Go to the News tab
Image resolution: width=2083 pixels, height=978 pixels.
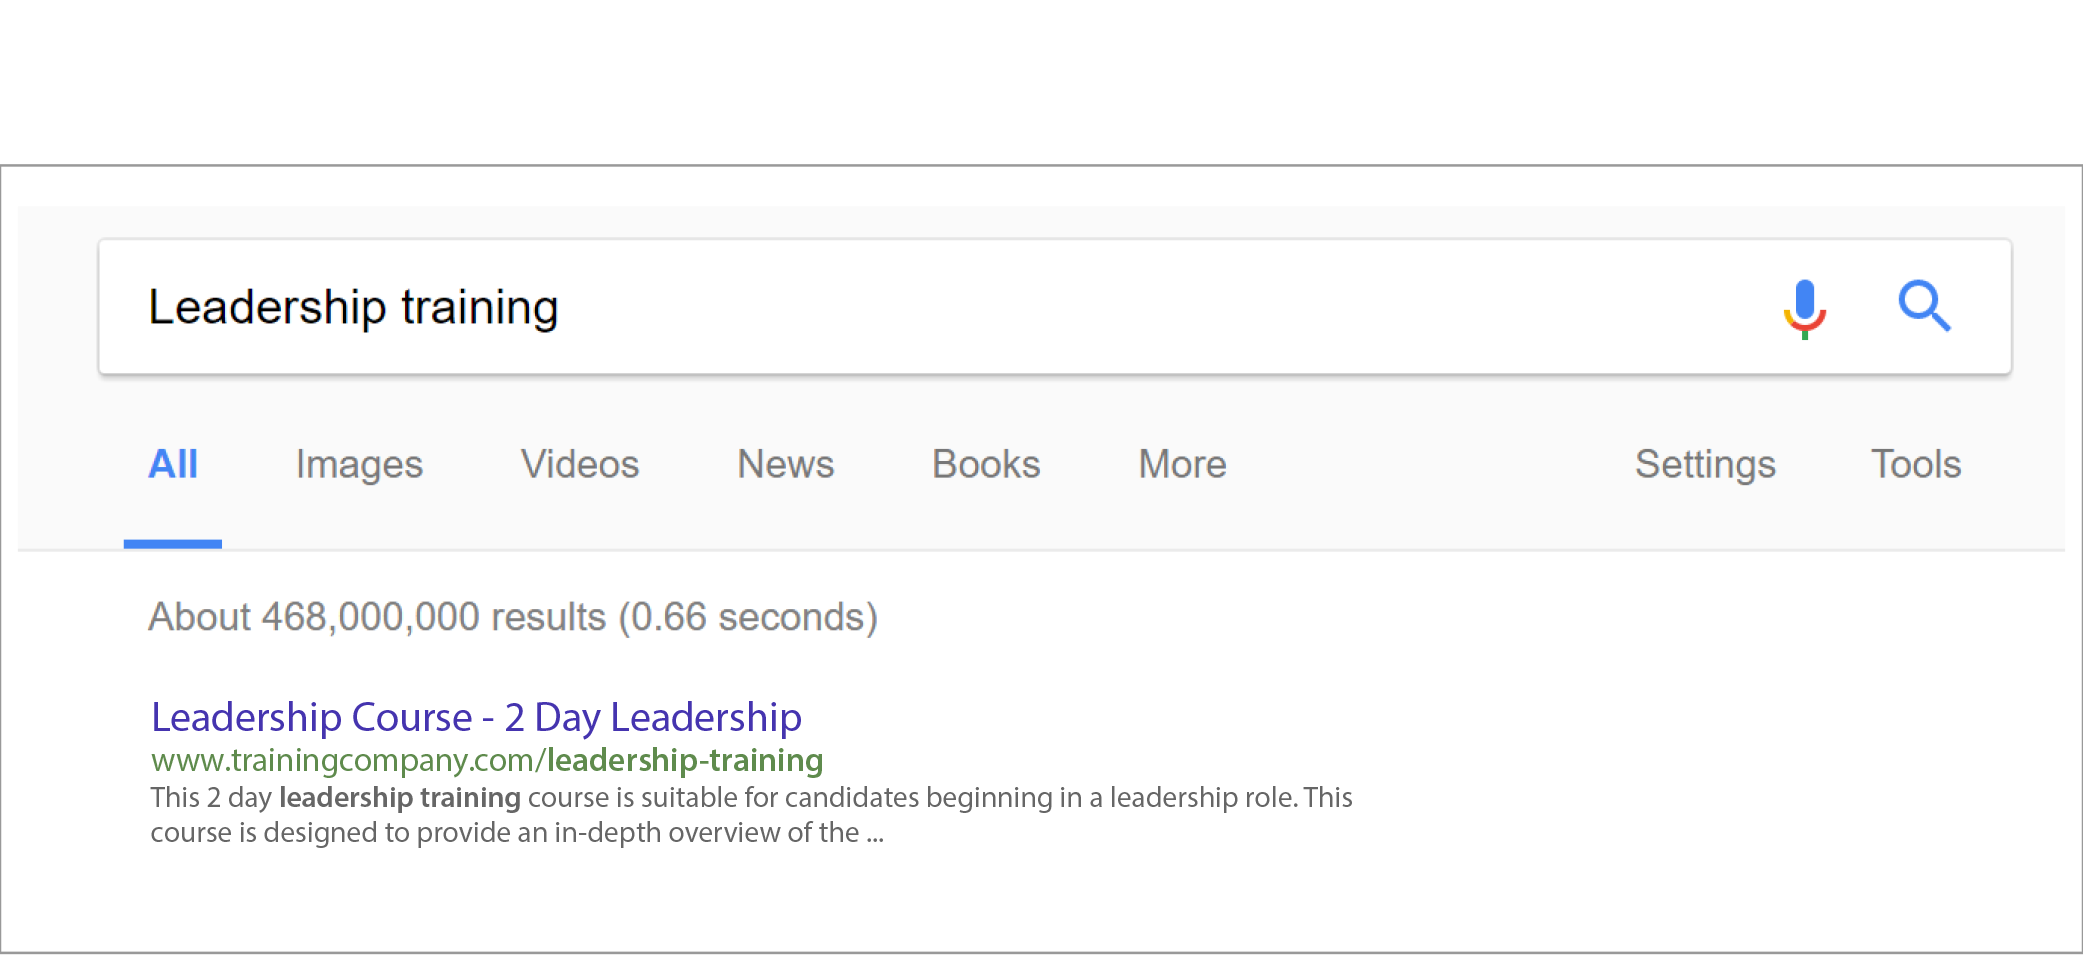(785, 464)
